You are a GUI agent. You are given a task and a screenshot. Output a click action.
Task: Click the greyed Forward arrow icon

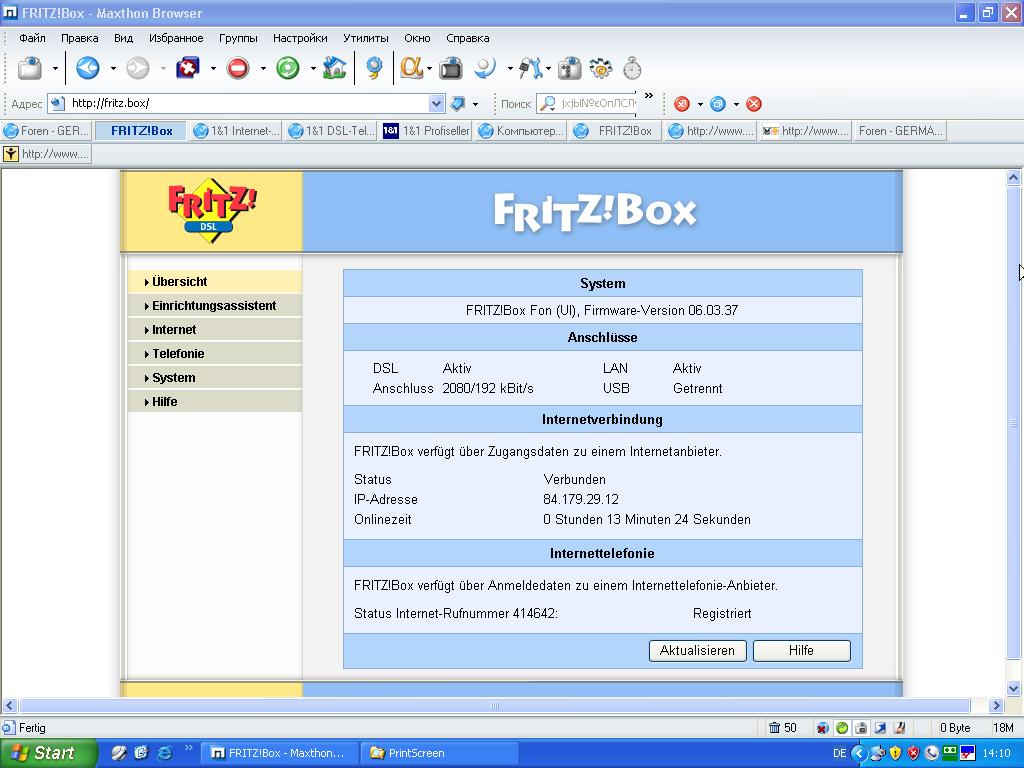[138, 68]
